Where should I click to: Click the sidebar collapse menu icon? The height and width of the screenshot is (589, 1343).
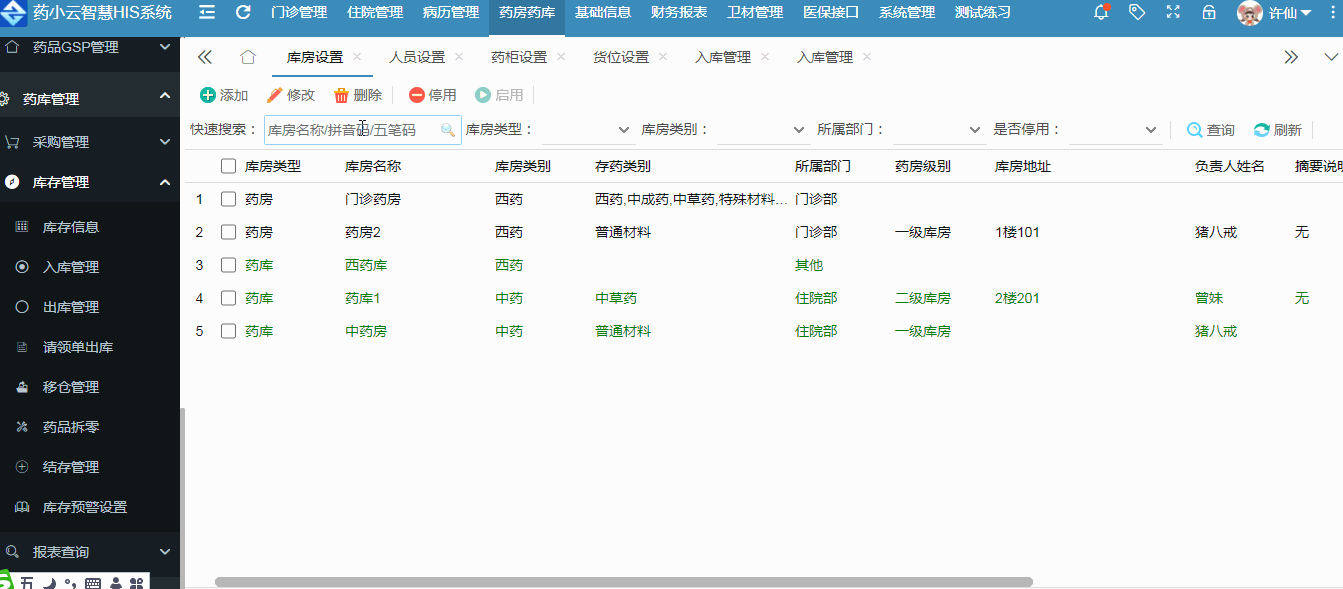207,12
